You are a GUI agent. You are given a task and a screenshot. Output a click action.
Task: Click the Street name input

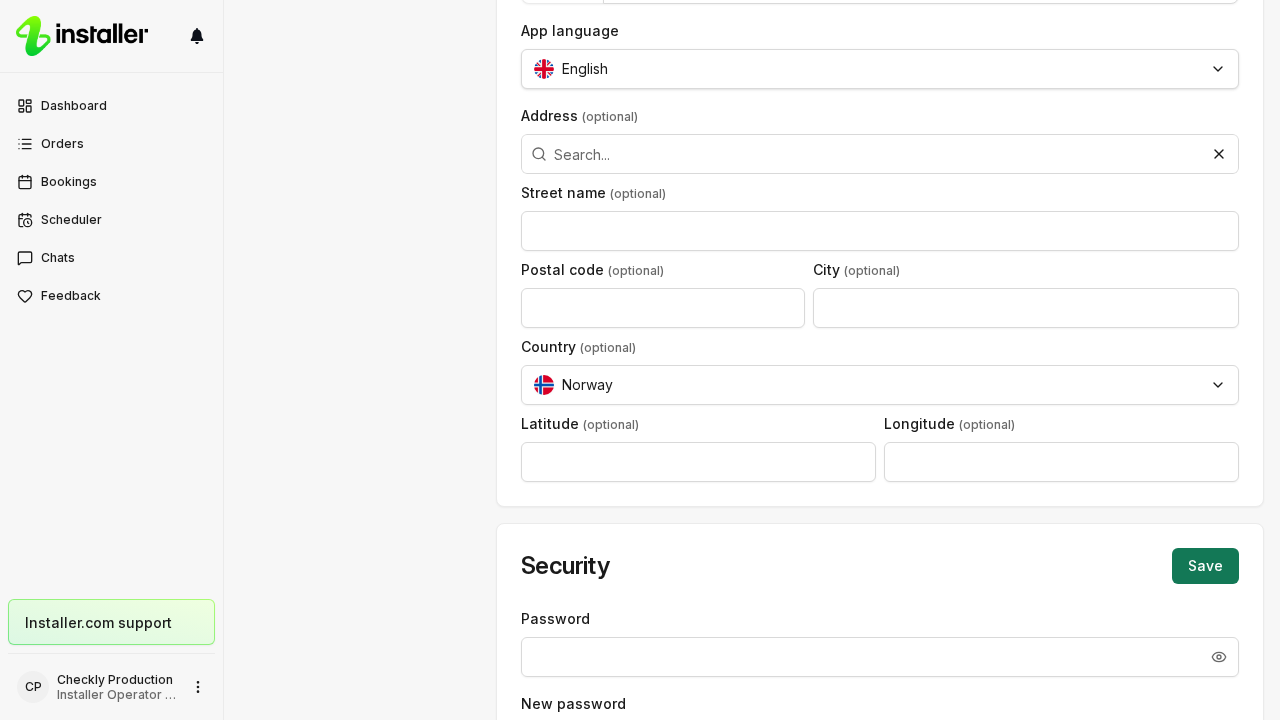880,231
